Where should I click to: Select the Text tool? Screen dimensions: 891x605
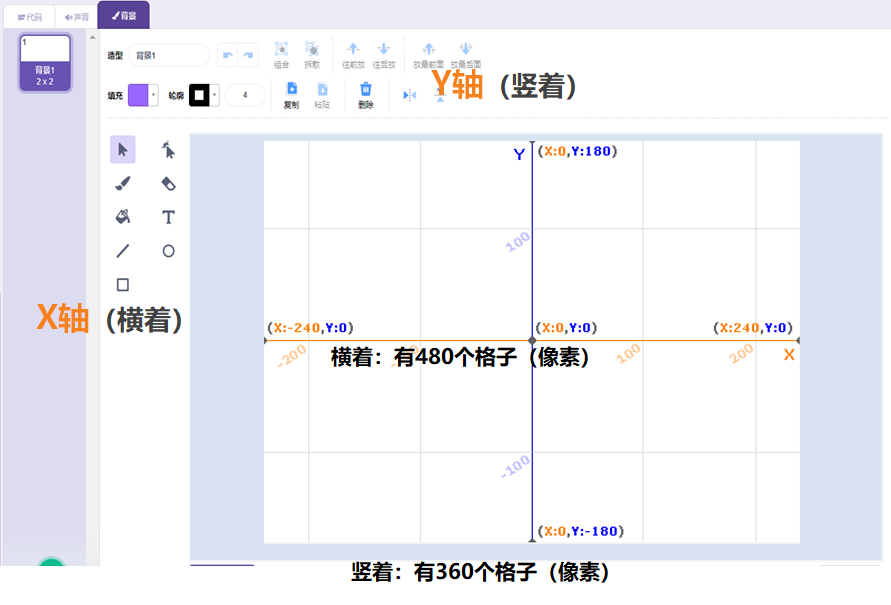(x=168, y=216)
